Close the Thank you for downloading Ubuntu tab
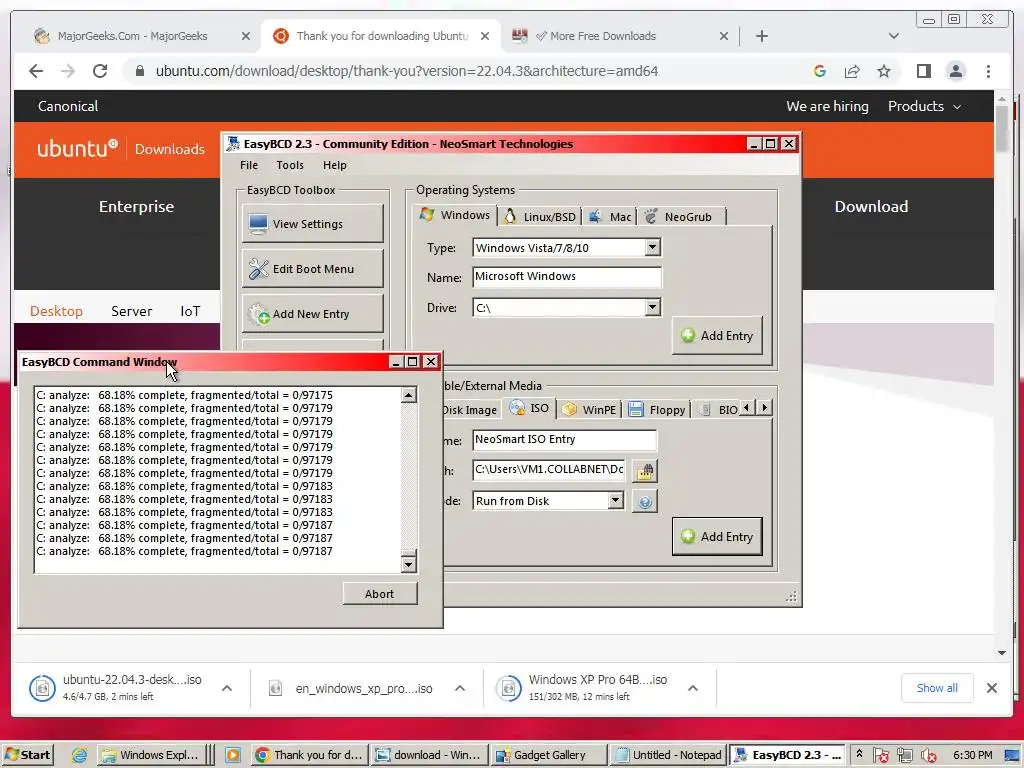 (x=485, y=36)
